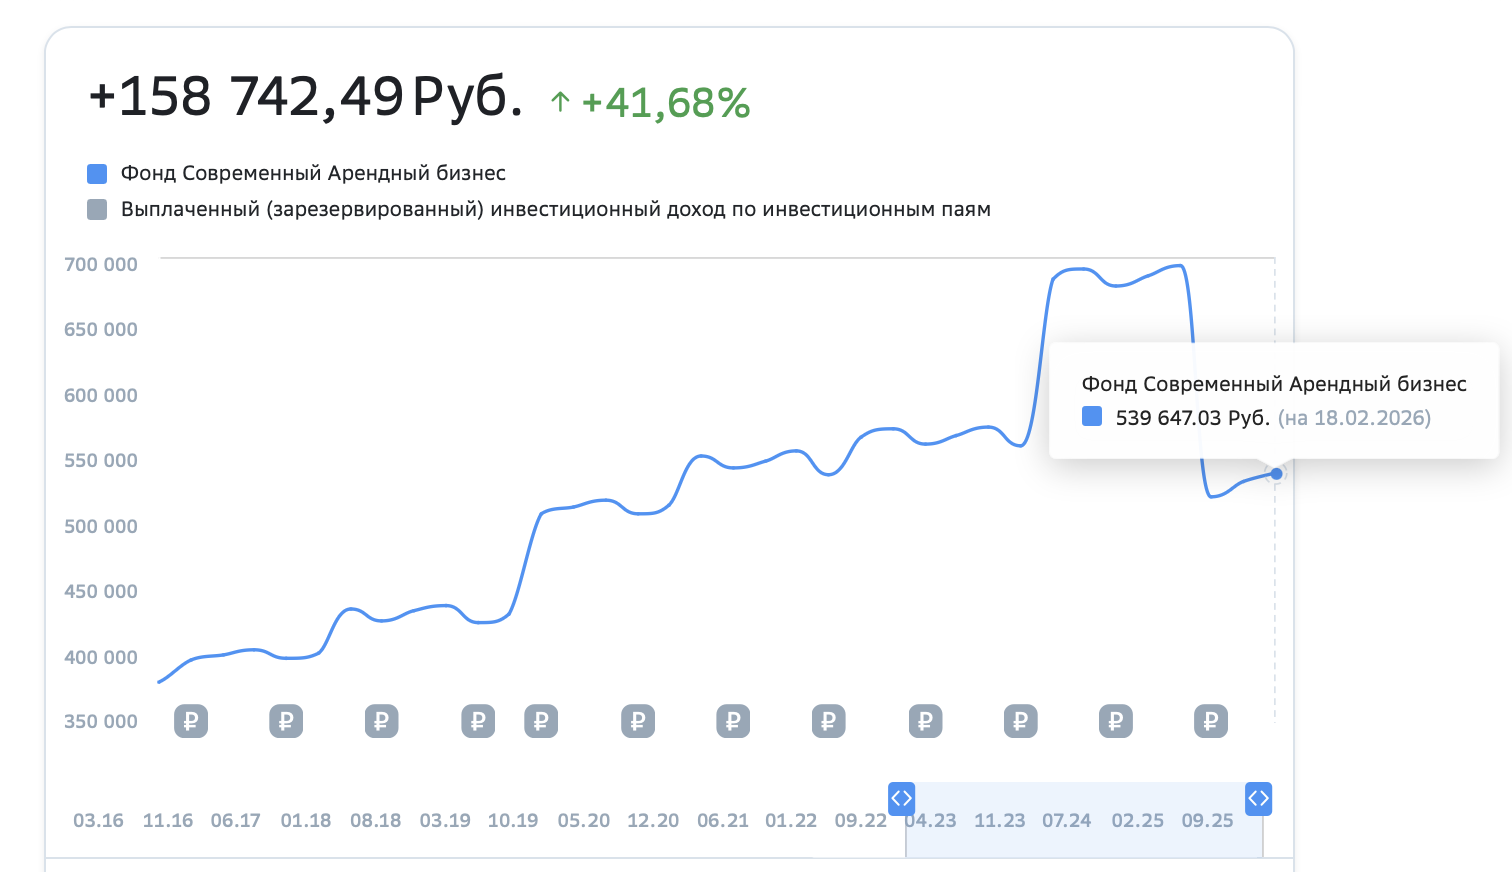This screenshot has width=1512, height=872.
Task: Click the +41,68% growth indicator
Action: click(x=665, y=103)
